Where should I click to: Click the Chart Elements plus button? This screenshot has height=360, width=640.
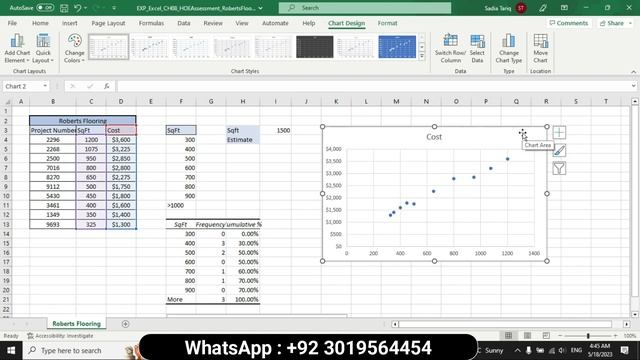coord(559,132)
